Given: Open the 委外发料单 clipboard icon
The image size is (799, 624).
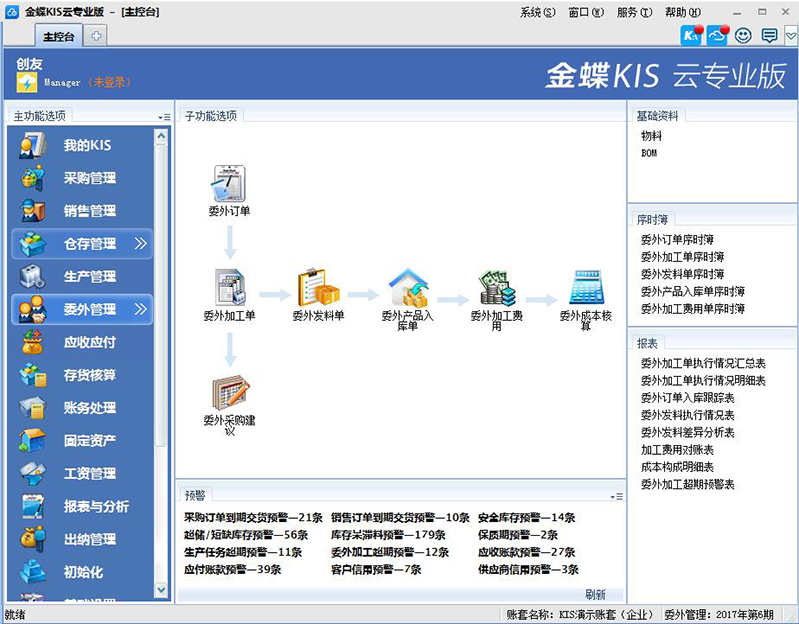Looking at the screenshot, I should 318,287.
